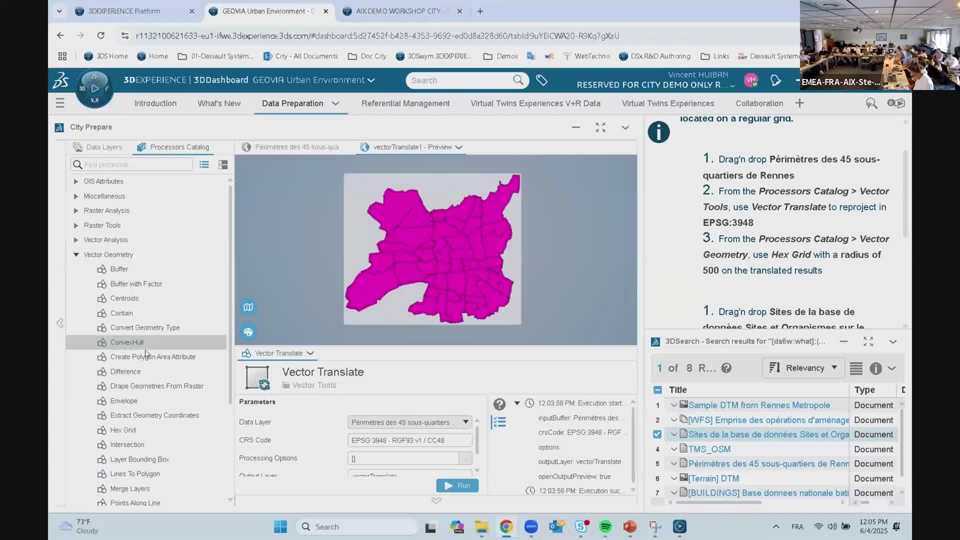Select the Hex Grid processor
Viewport: 960px width, 540px height.
(123, 430)
